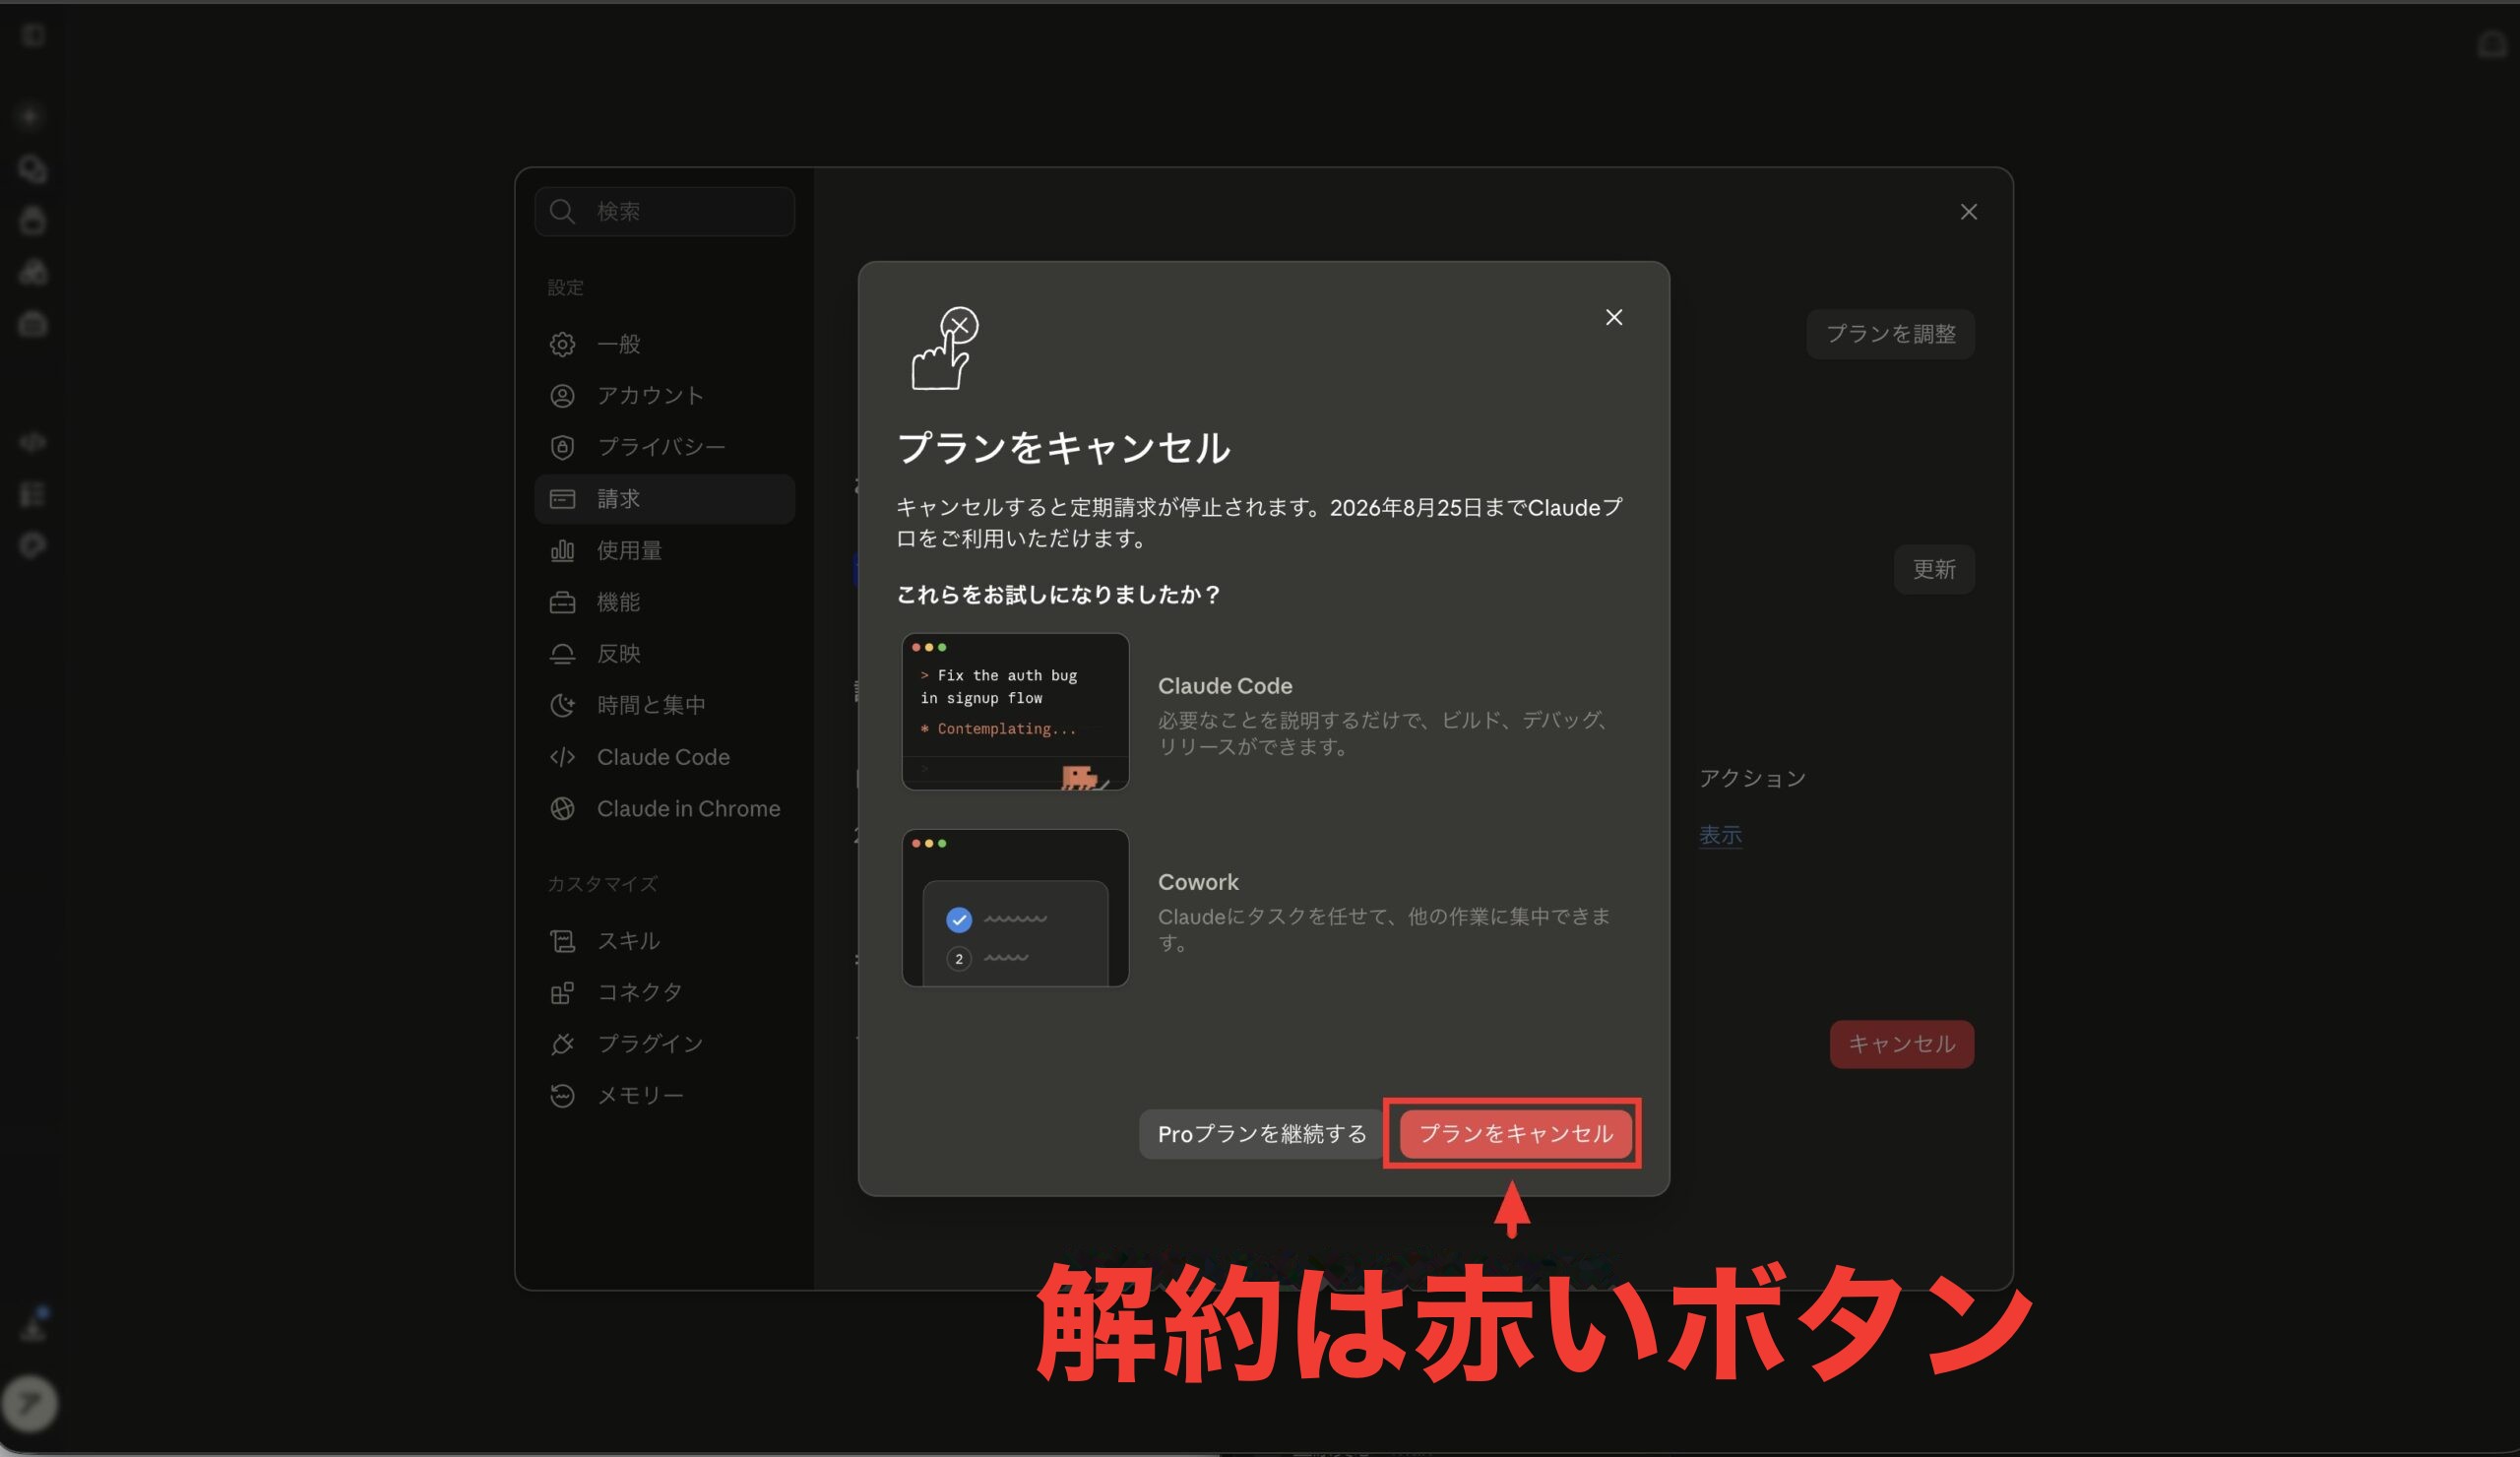Open the 機能 features page
2520x1457 pixels.
click(664, 602)
